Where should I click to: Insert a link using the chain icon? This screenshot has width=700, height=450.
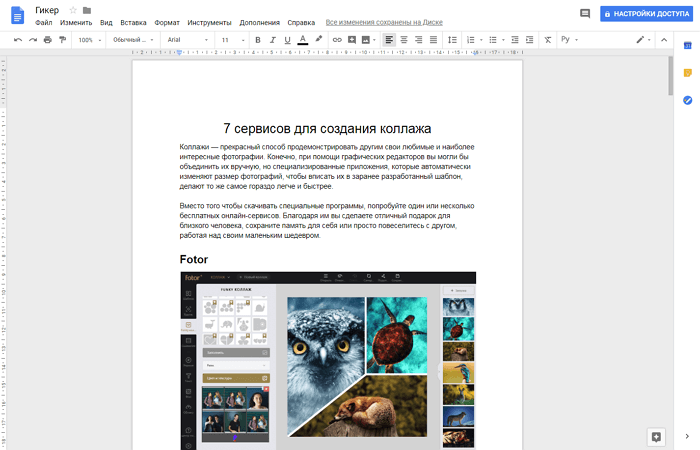tap(337, 40)
